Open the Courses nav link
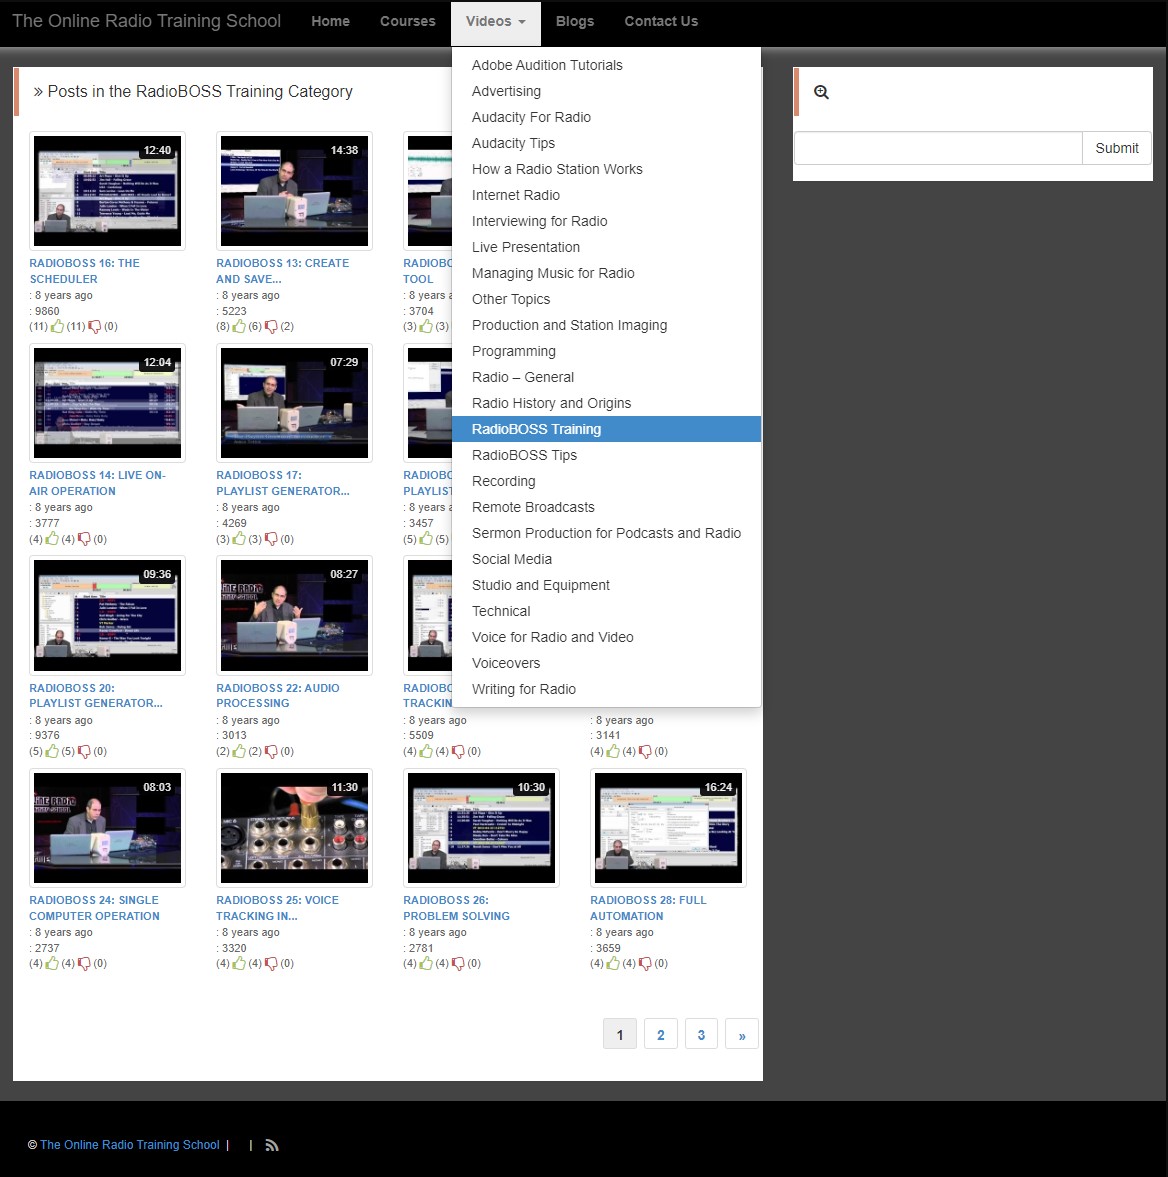 pos(408,22)
